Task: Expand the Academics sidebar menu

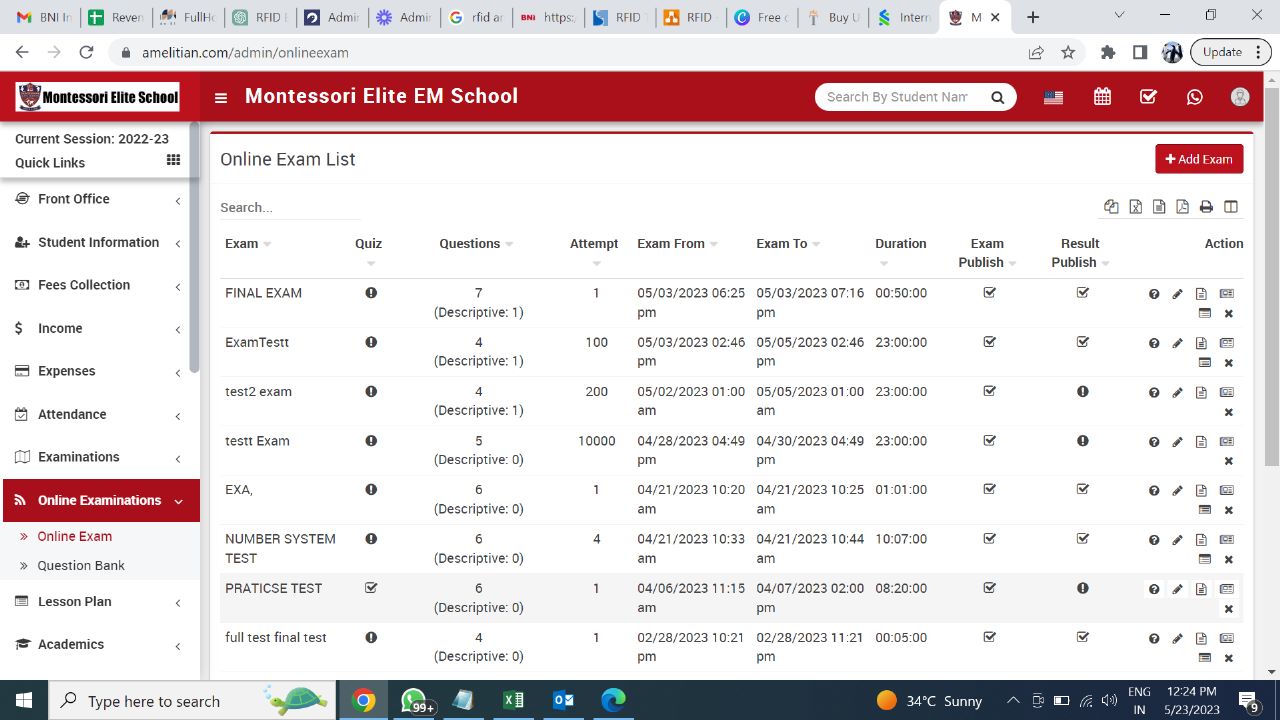Action: click(100, 645)
